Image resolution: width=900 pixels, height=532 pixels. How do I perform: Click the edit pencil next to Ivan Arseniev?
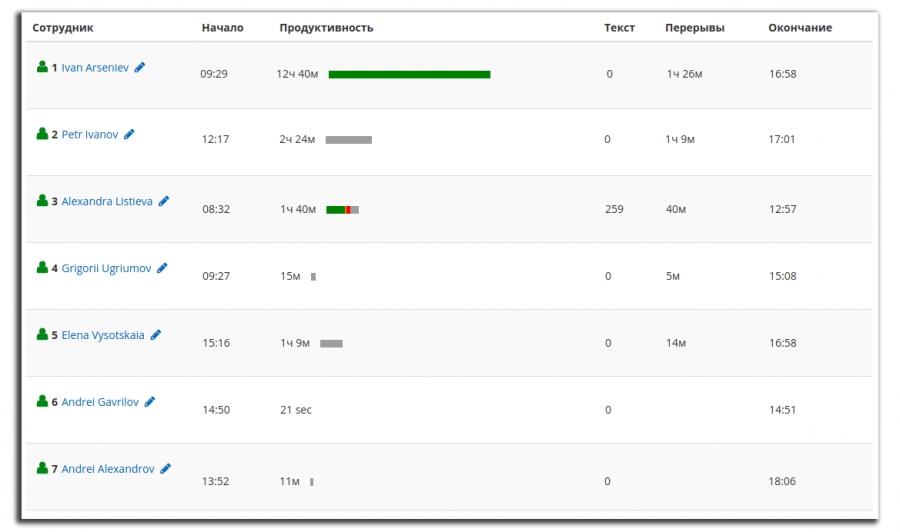coord(139,68)
